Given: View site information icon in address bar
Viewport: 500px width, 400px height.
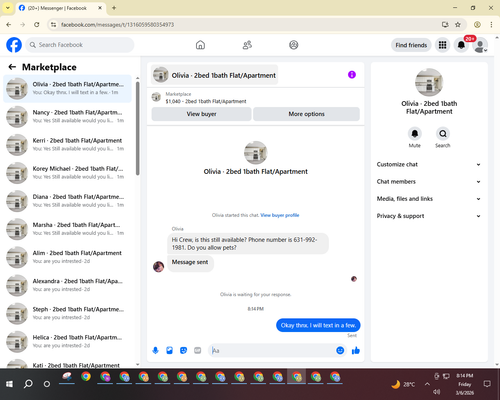Looking at the screenshot, I should [x=53, y=24].
